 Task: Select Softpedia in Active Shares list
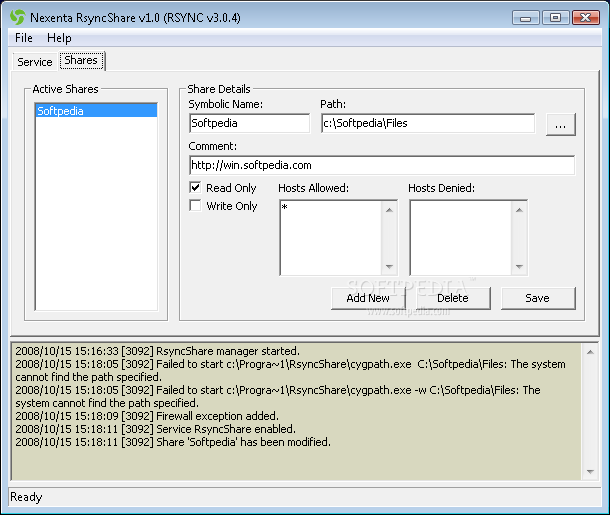click(96, 111)
